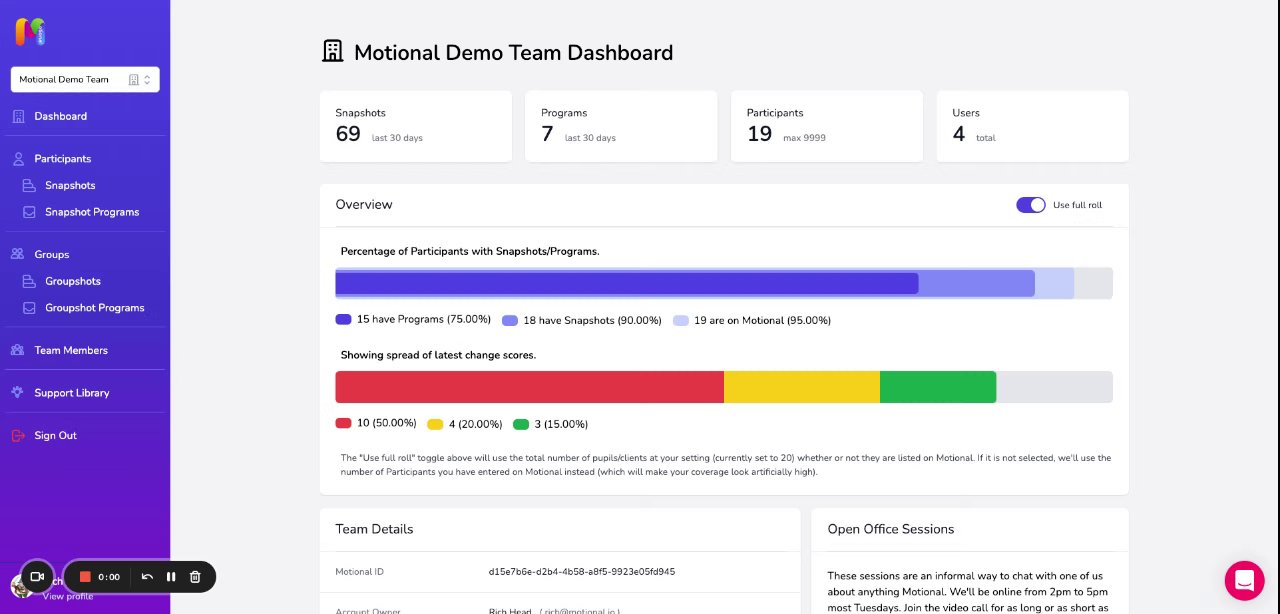Click the Dashboard building icon in the sidebar
The width and height of the screenshot is (1280, 614).
coord(19,116)
